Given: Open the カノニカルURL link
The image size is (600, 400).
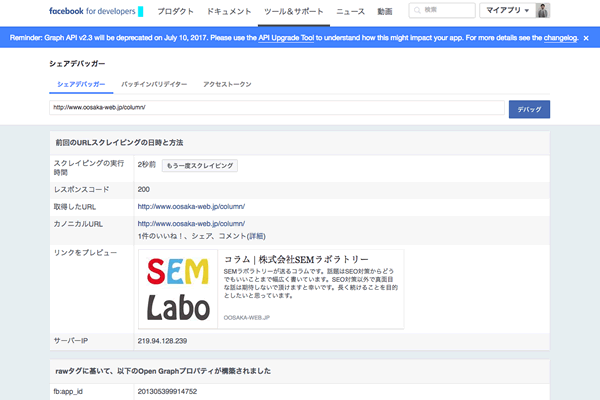Looking at the screenshot, I should [191, 224].
